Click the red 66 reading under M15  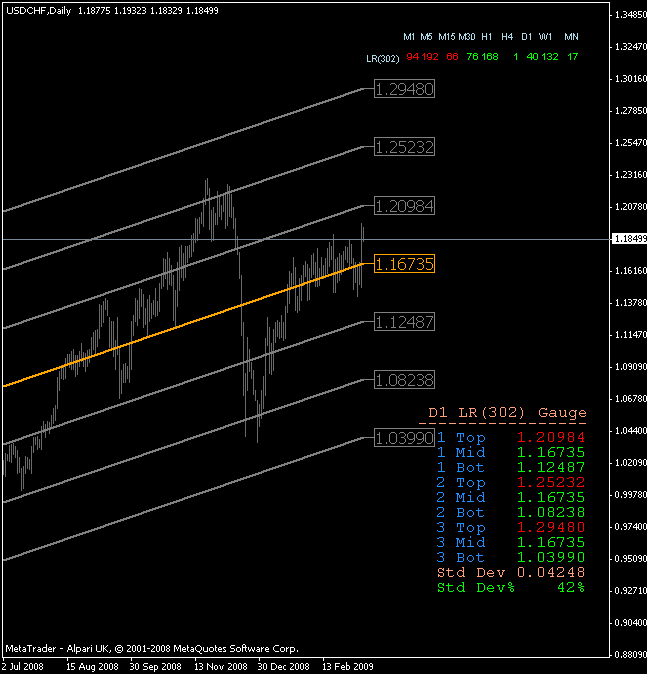coord(452,57)
